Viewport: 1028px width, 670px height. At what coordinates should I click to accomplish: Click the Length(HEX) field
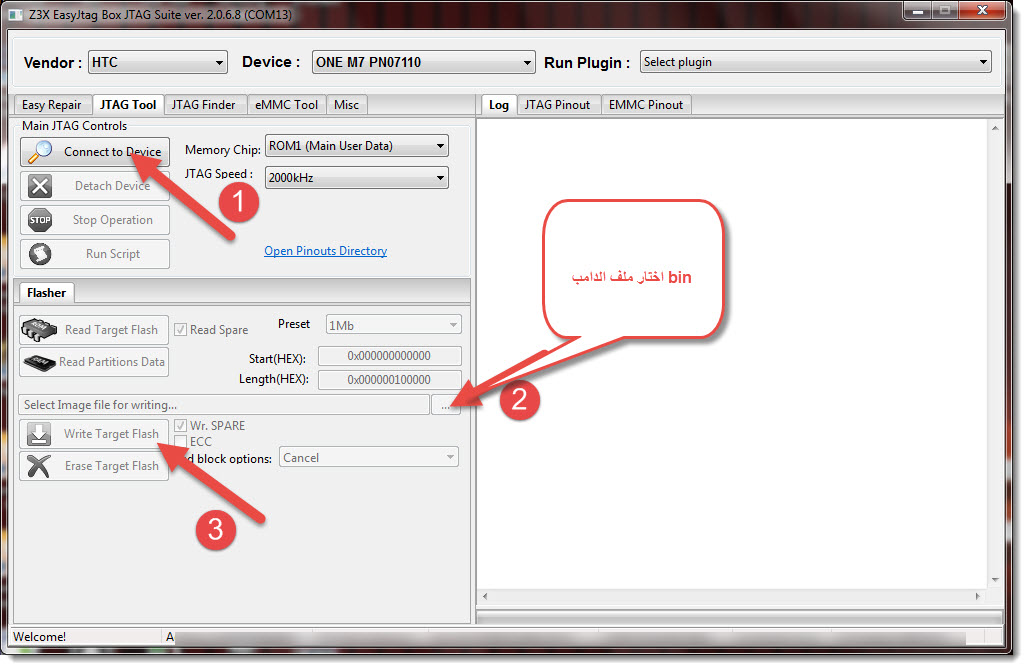389,380
